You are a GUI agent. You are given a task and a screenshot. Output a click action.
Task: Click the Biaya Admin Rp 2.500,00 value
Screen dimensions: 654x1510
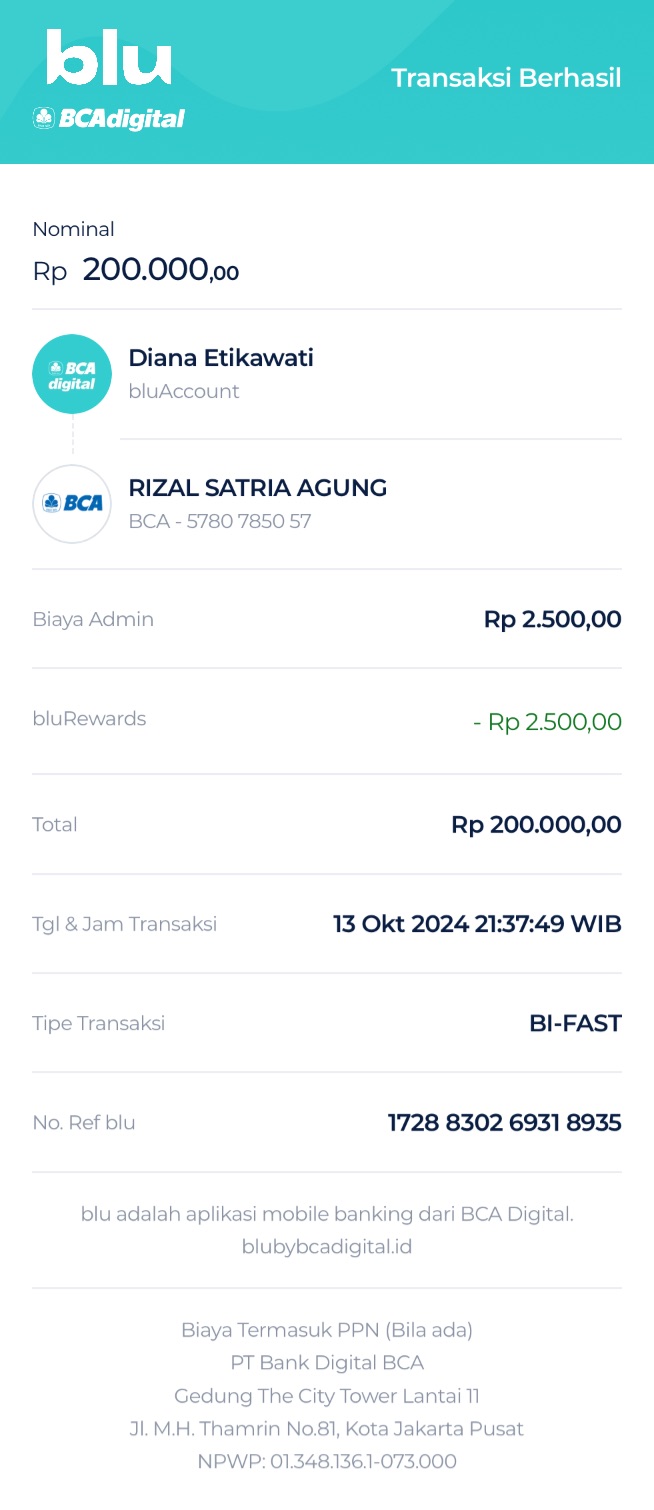pos(552,619)
